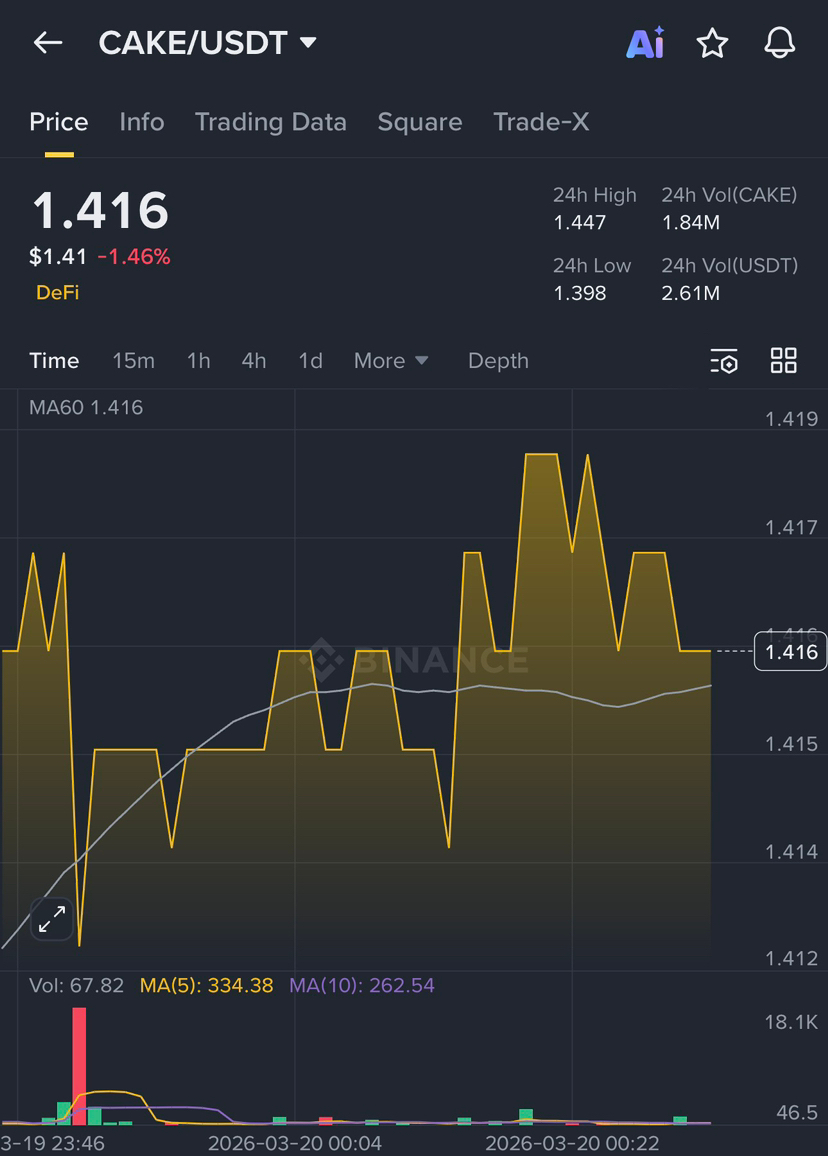The image size is (828, 1156).
Task: Tap the -1.46% change text
Action: (134, 257)
